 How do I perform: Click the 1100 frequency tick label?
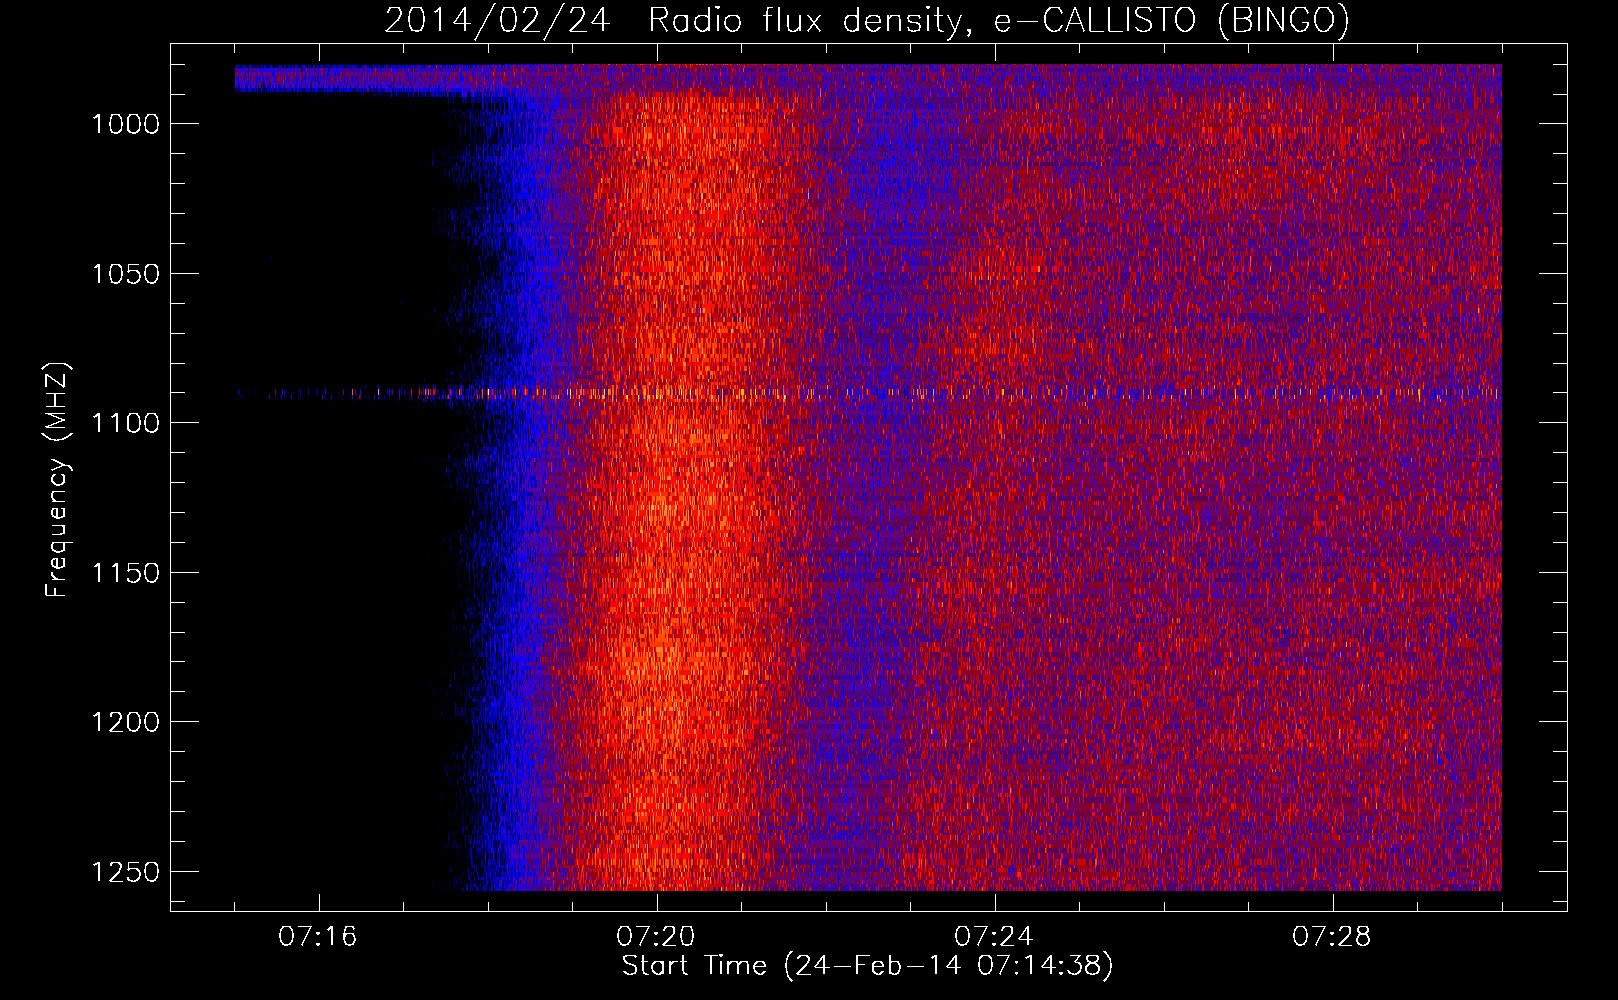125,423
